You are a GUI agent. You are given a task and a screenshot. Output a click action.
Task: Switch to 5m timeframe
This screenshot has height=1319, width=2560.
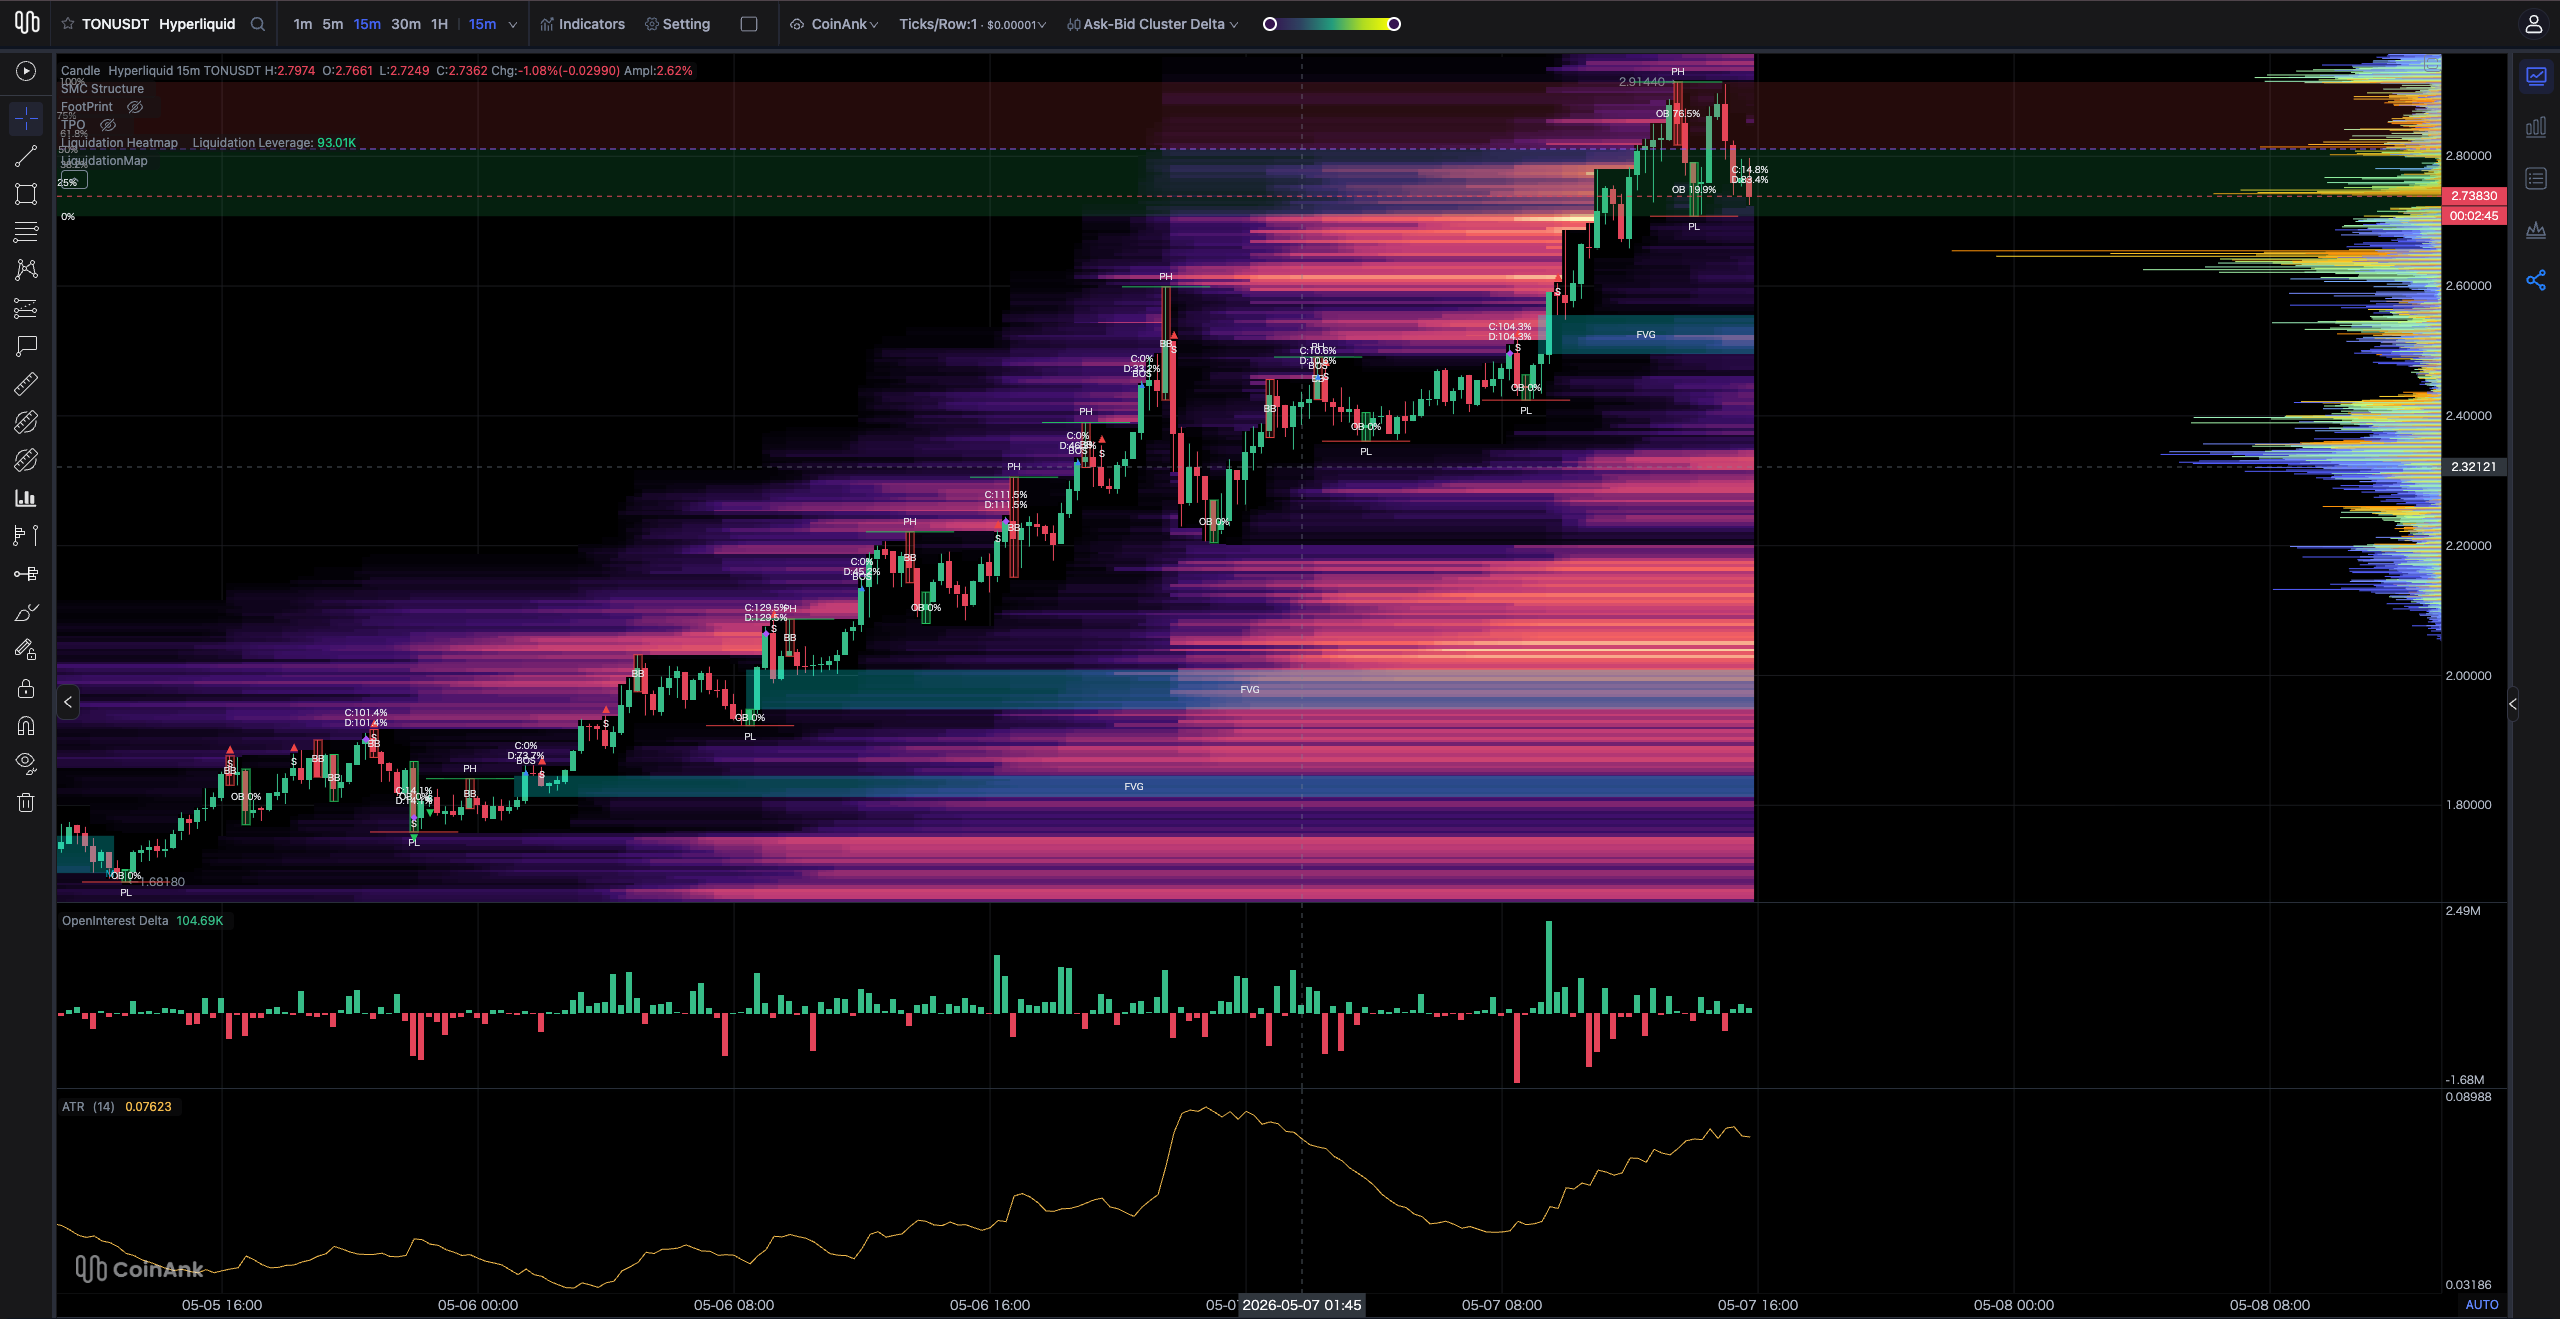coord(333,24)
